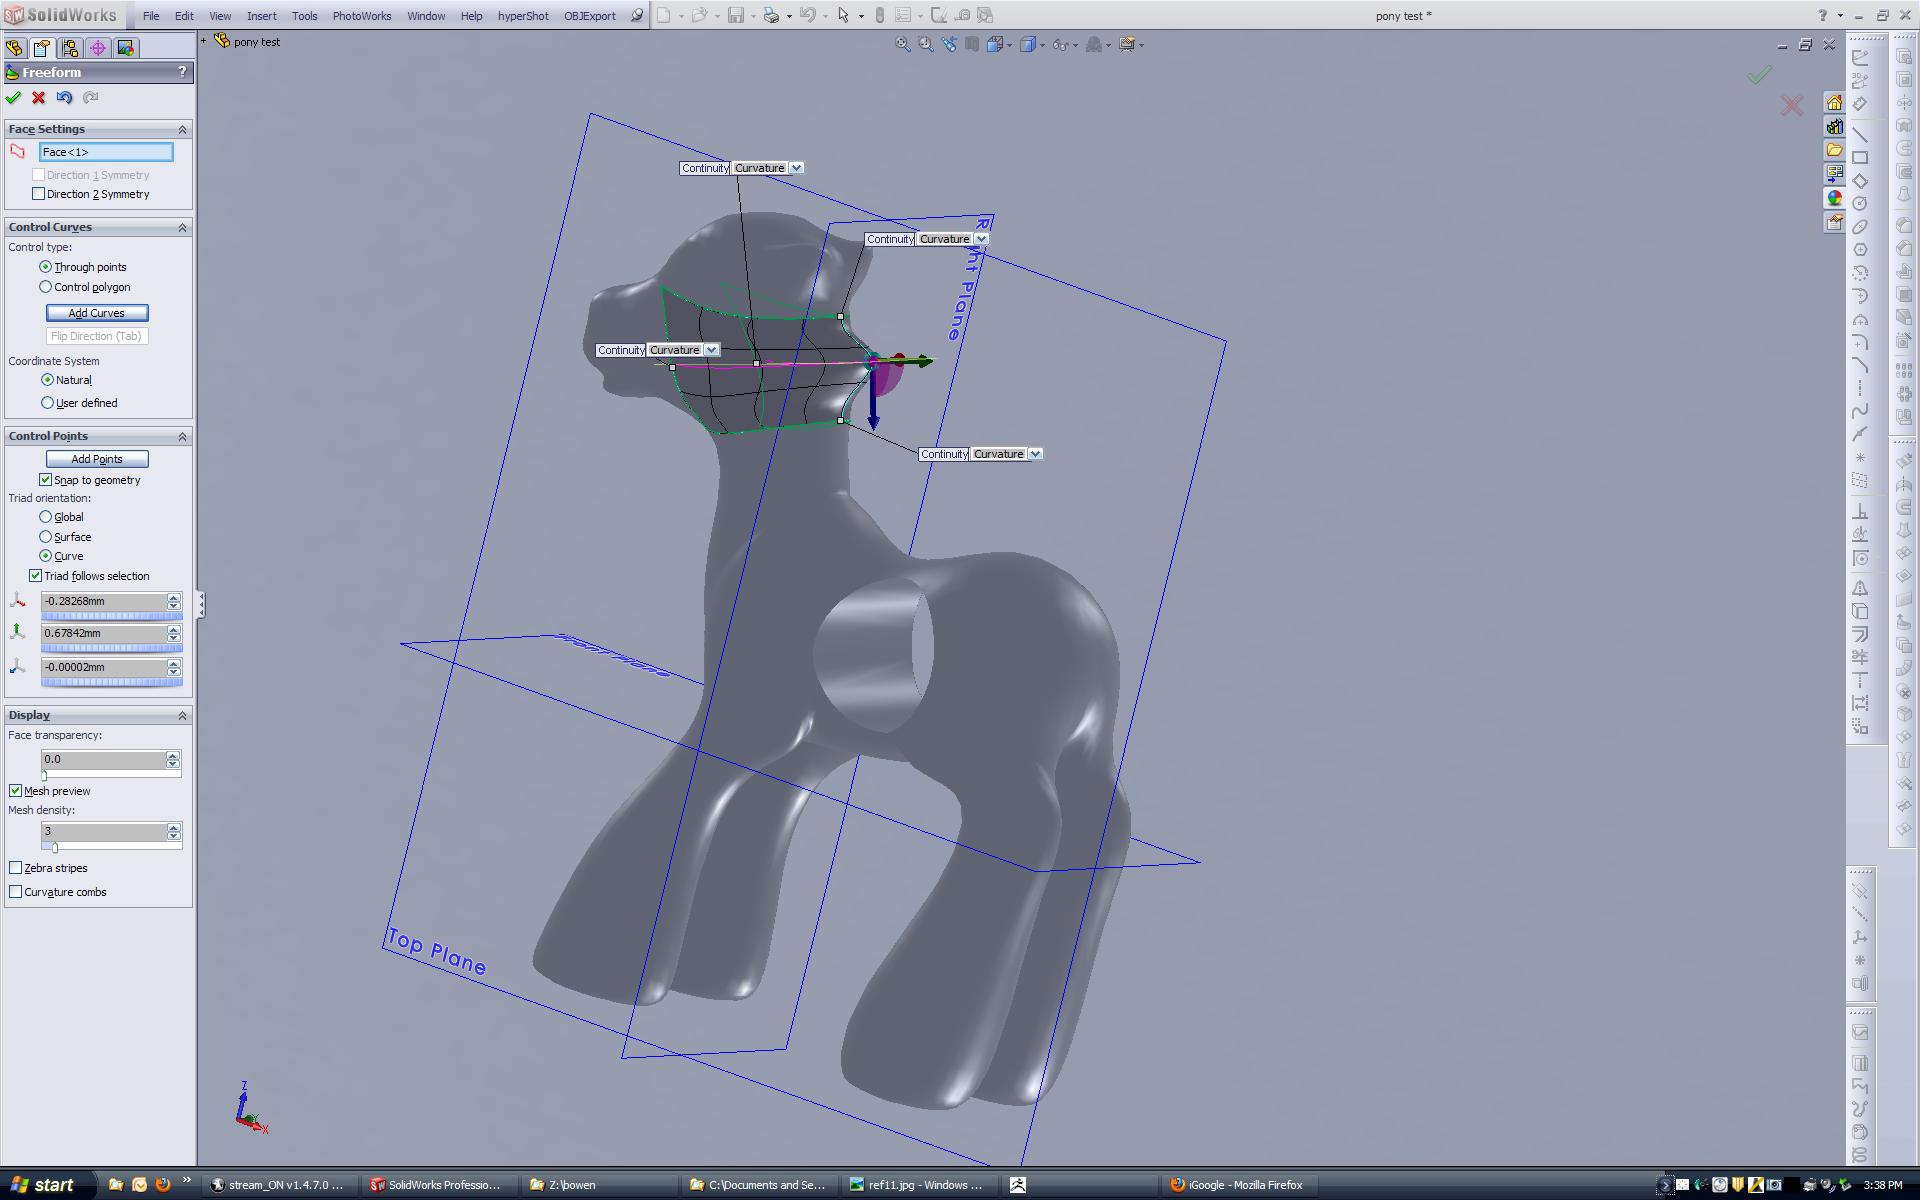This screenshot has width=1920, height=1200.
Task: Collapse the Display section
Action: (182, 716)
